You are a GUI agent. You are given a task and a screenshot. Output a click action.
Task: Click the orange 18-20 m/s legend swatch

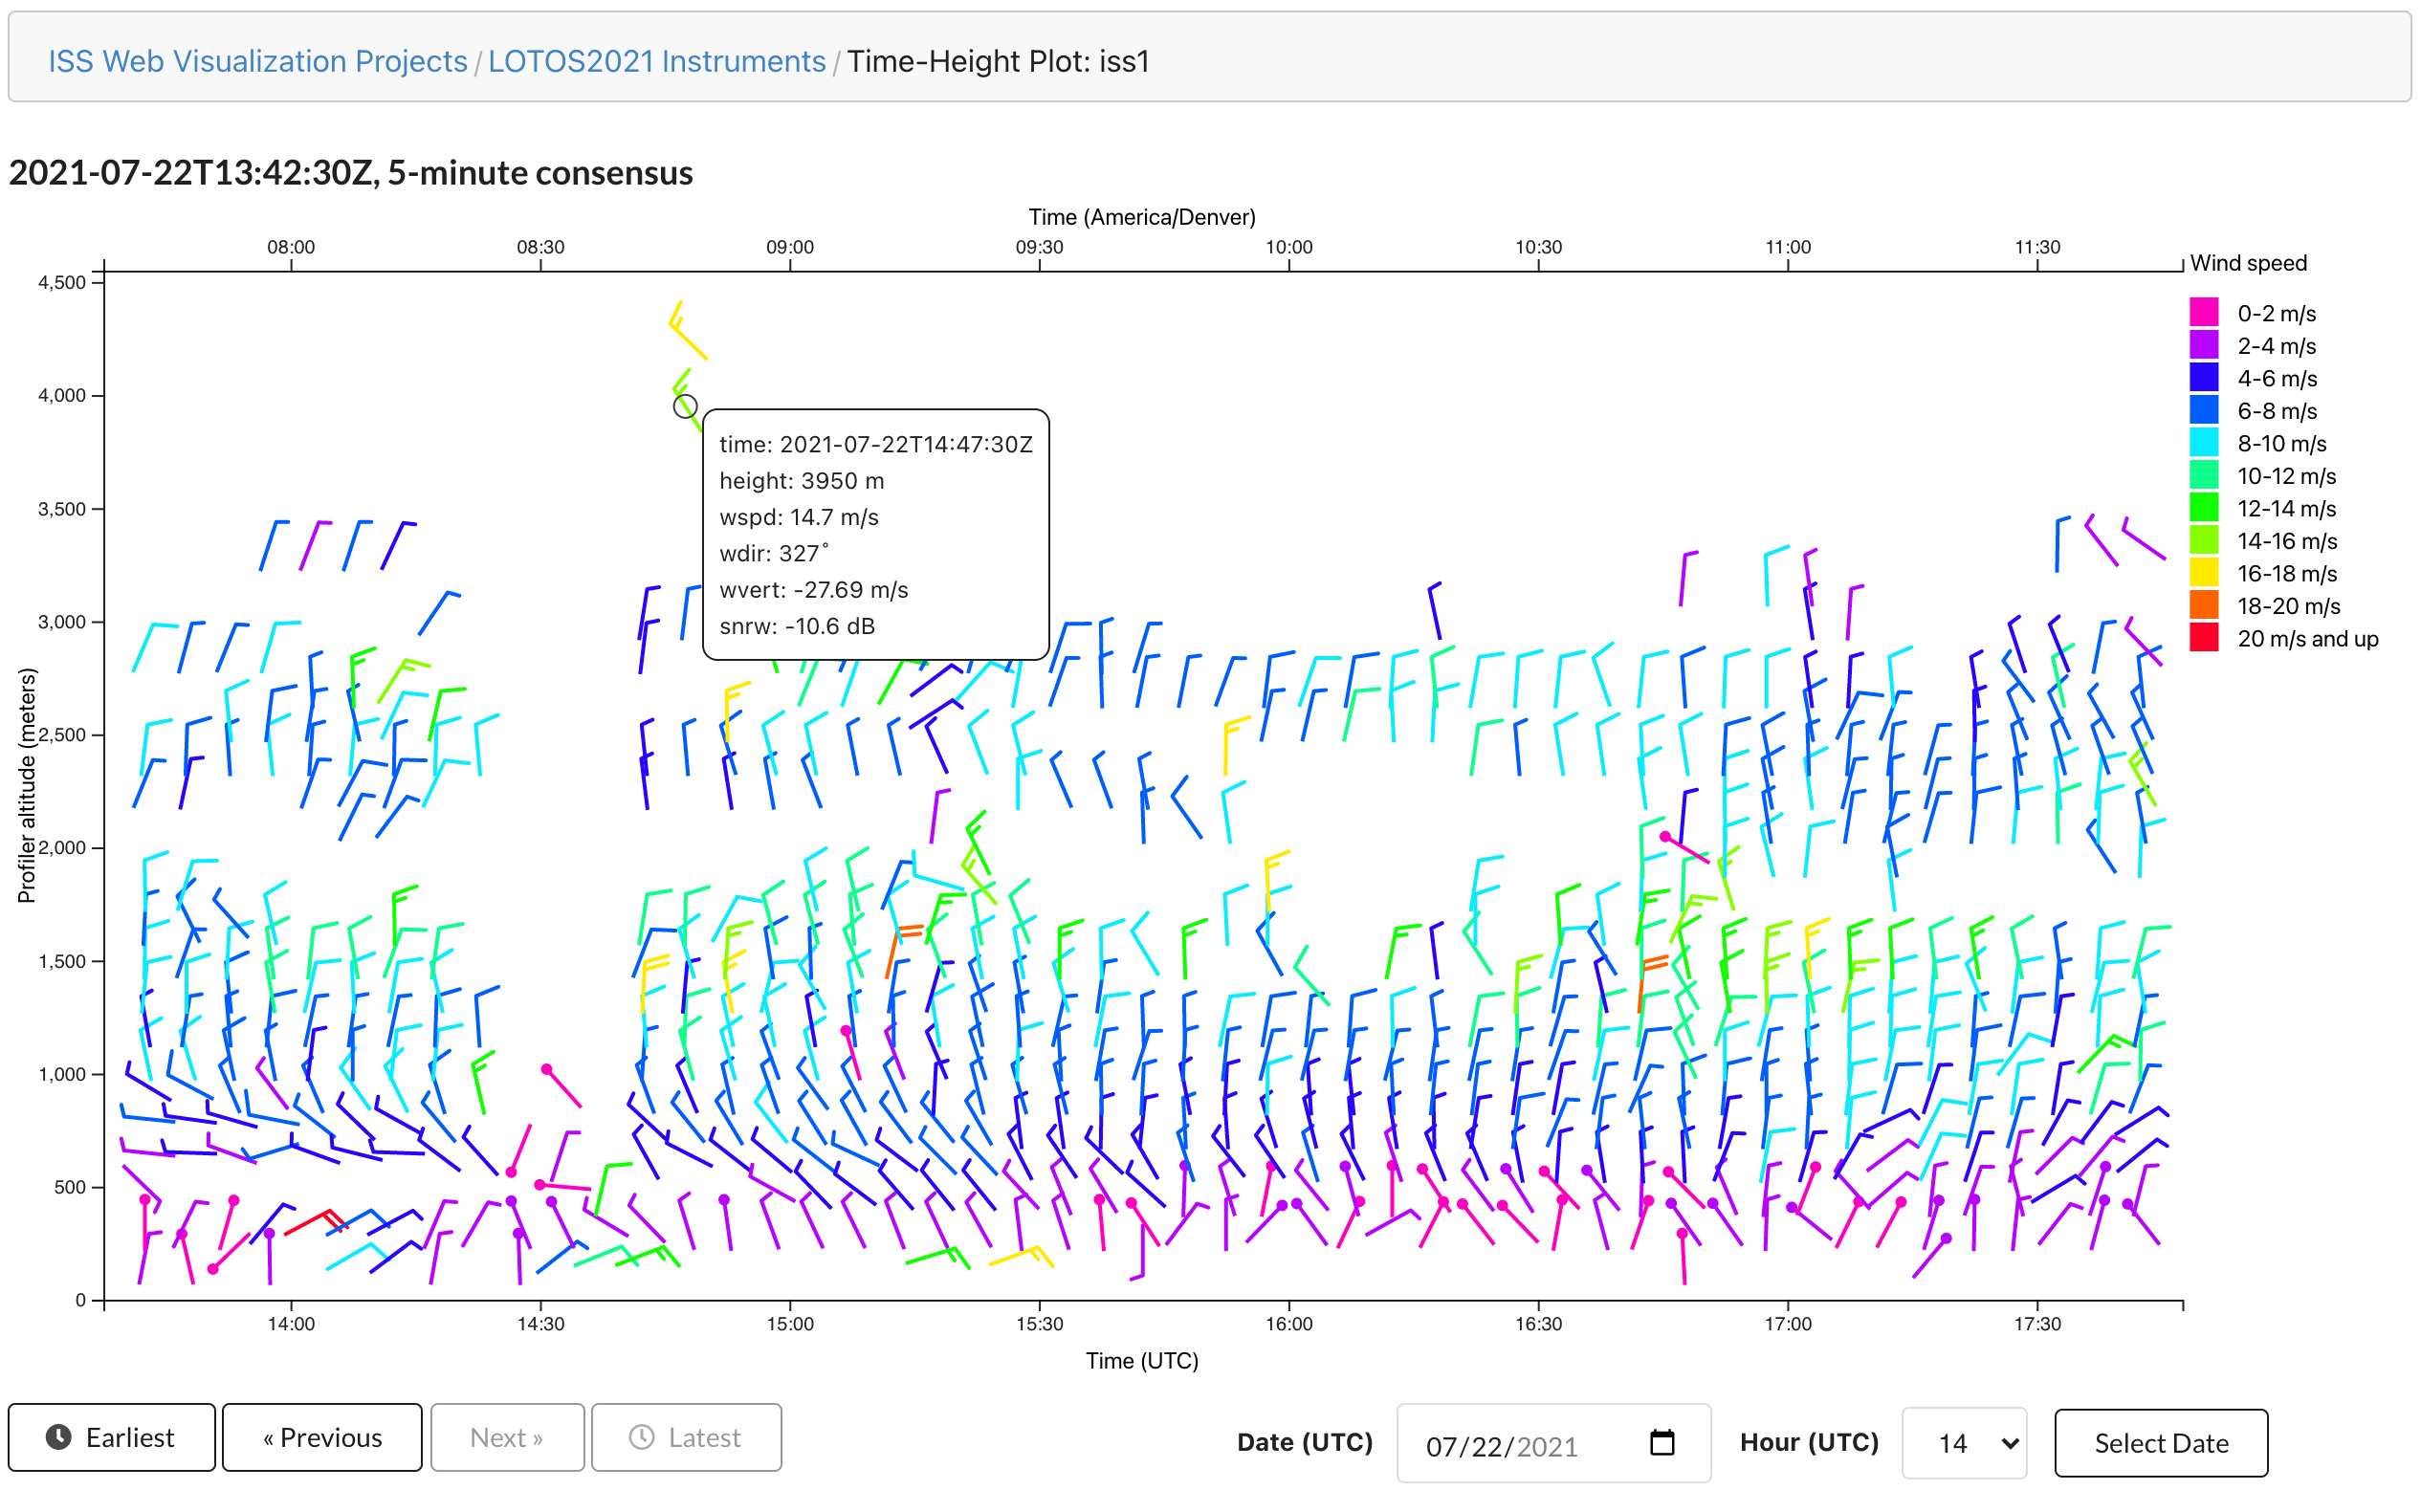click(2203, 606)
